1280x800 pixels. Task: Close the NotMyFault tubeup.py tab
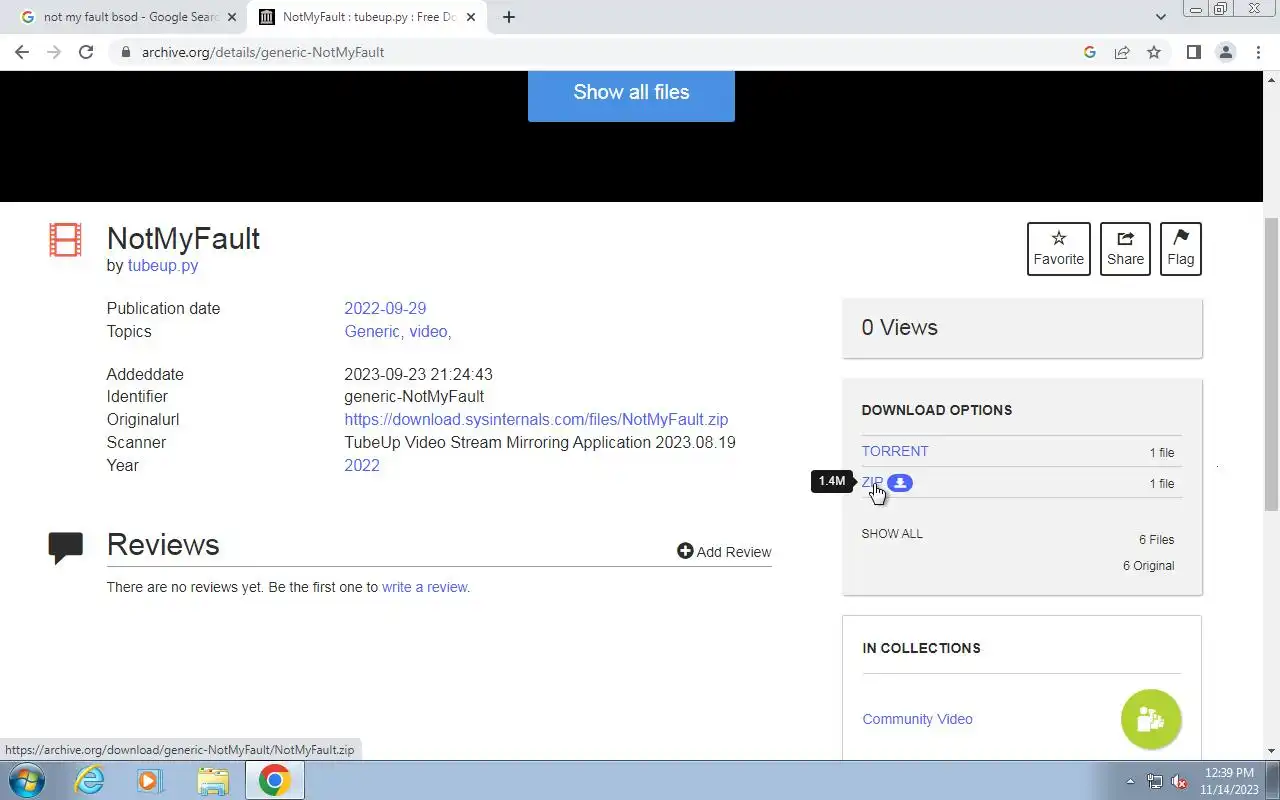[x=471, y=17]
